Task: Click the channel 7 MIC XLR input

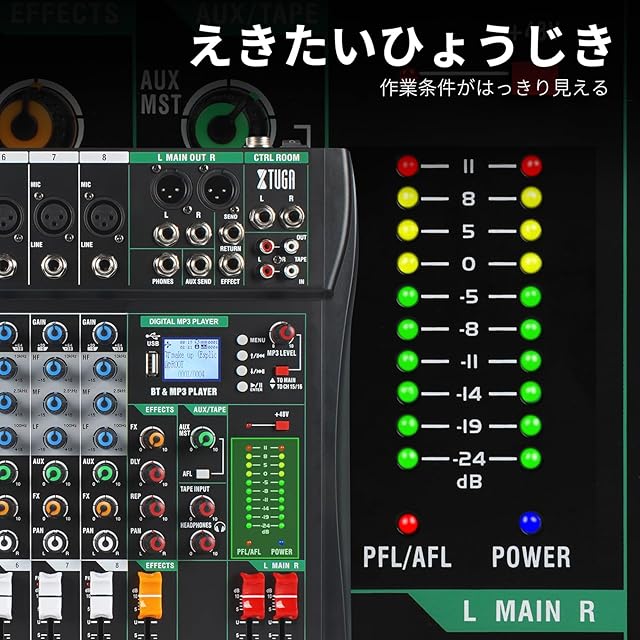Action: pyautogui.click(x=54, y=218)
